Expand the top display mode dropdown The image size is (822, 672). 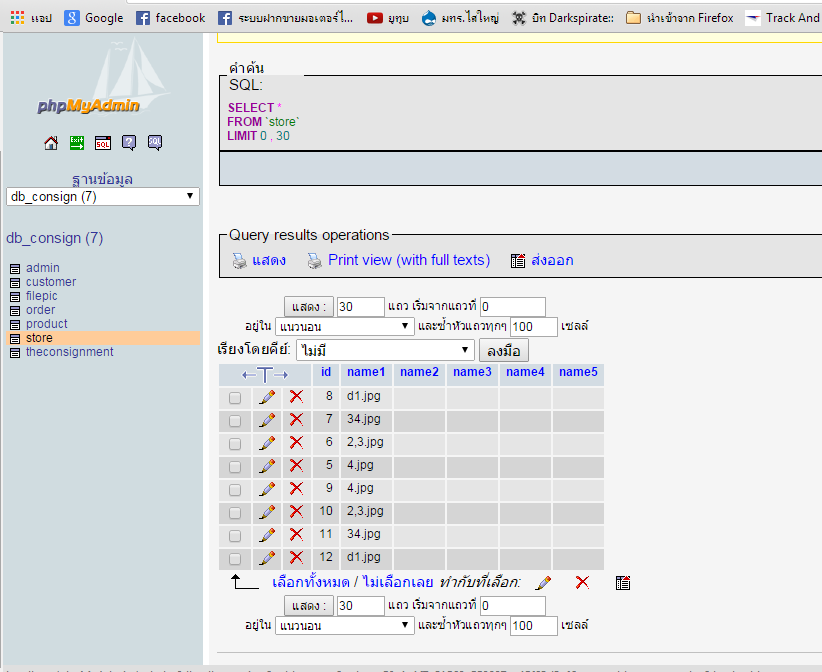(344, 326)
